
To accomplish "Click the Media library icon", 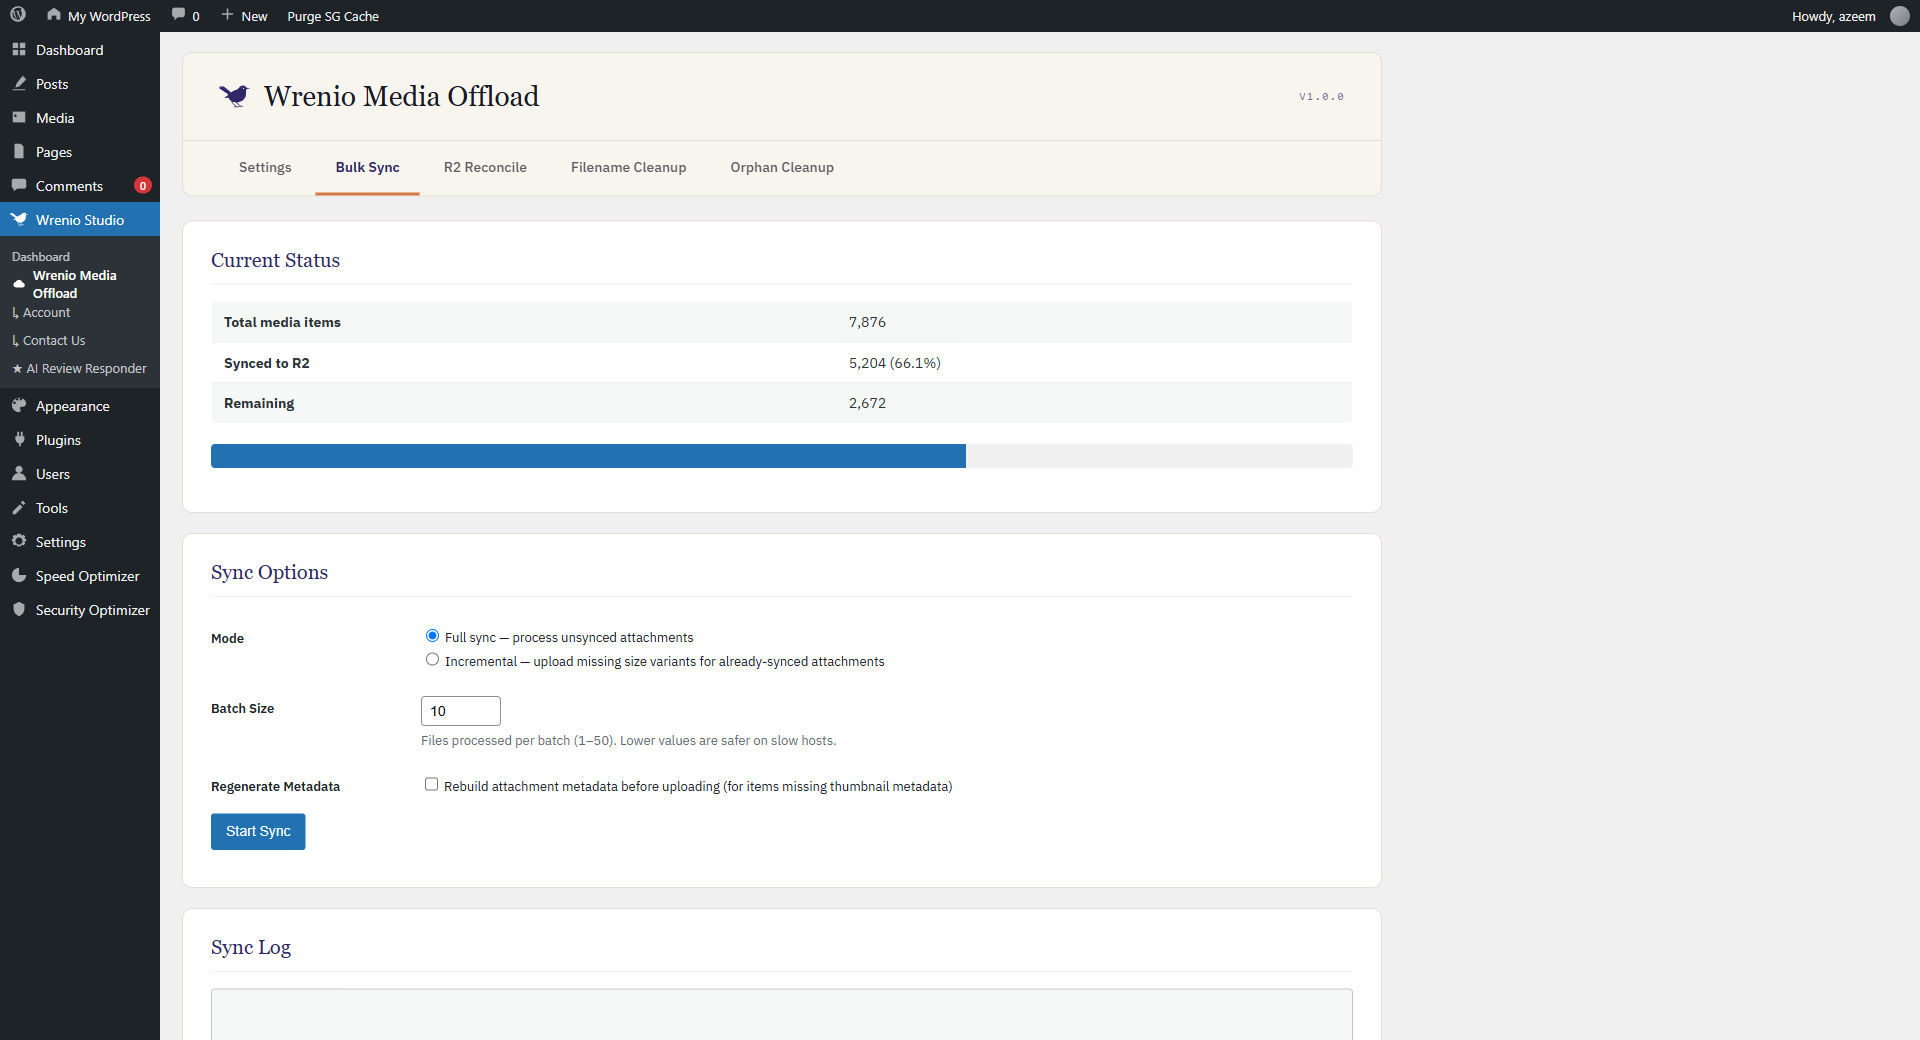I will pyautogui.click(x=19, y=117).
